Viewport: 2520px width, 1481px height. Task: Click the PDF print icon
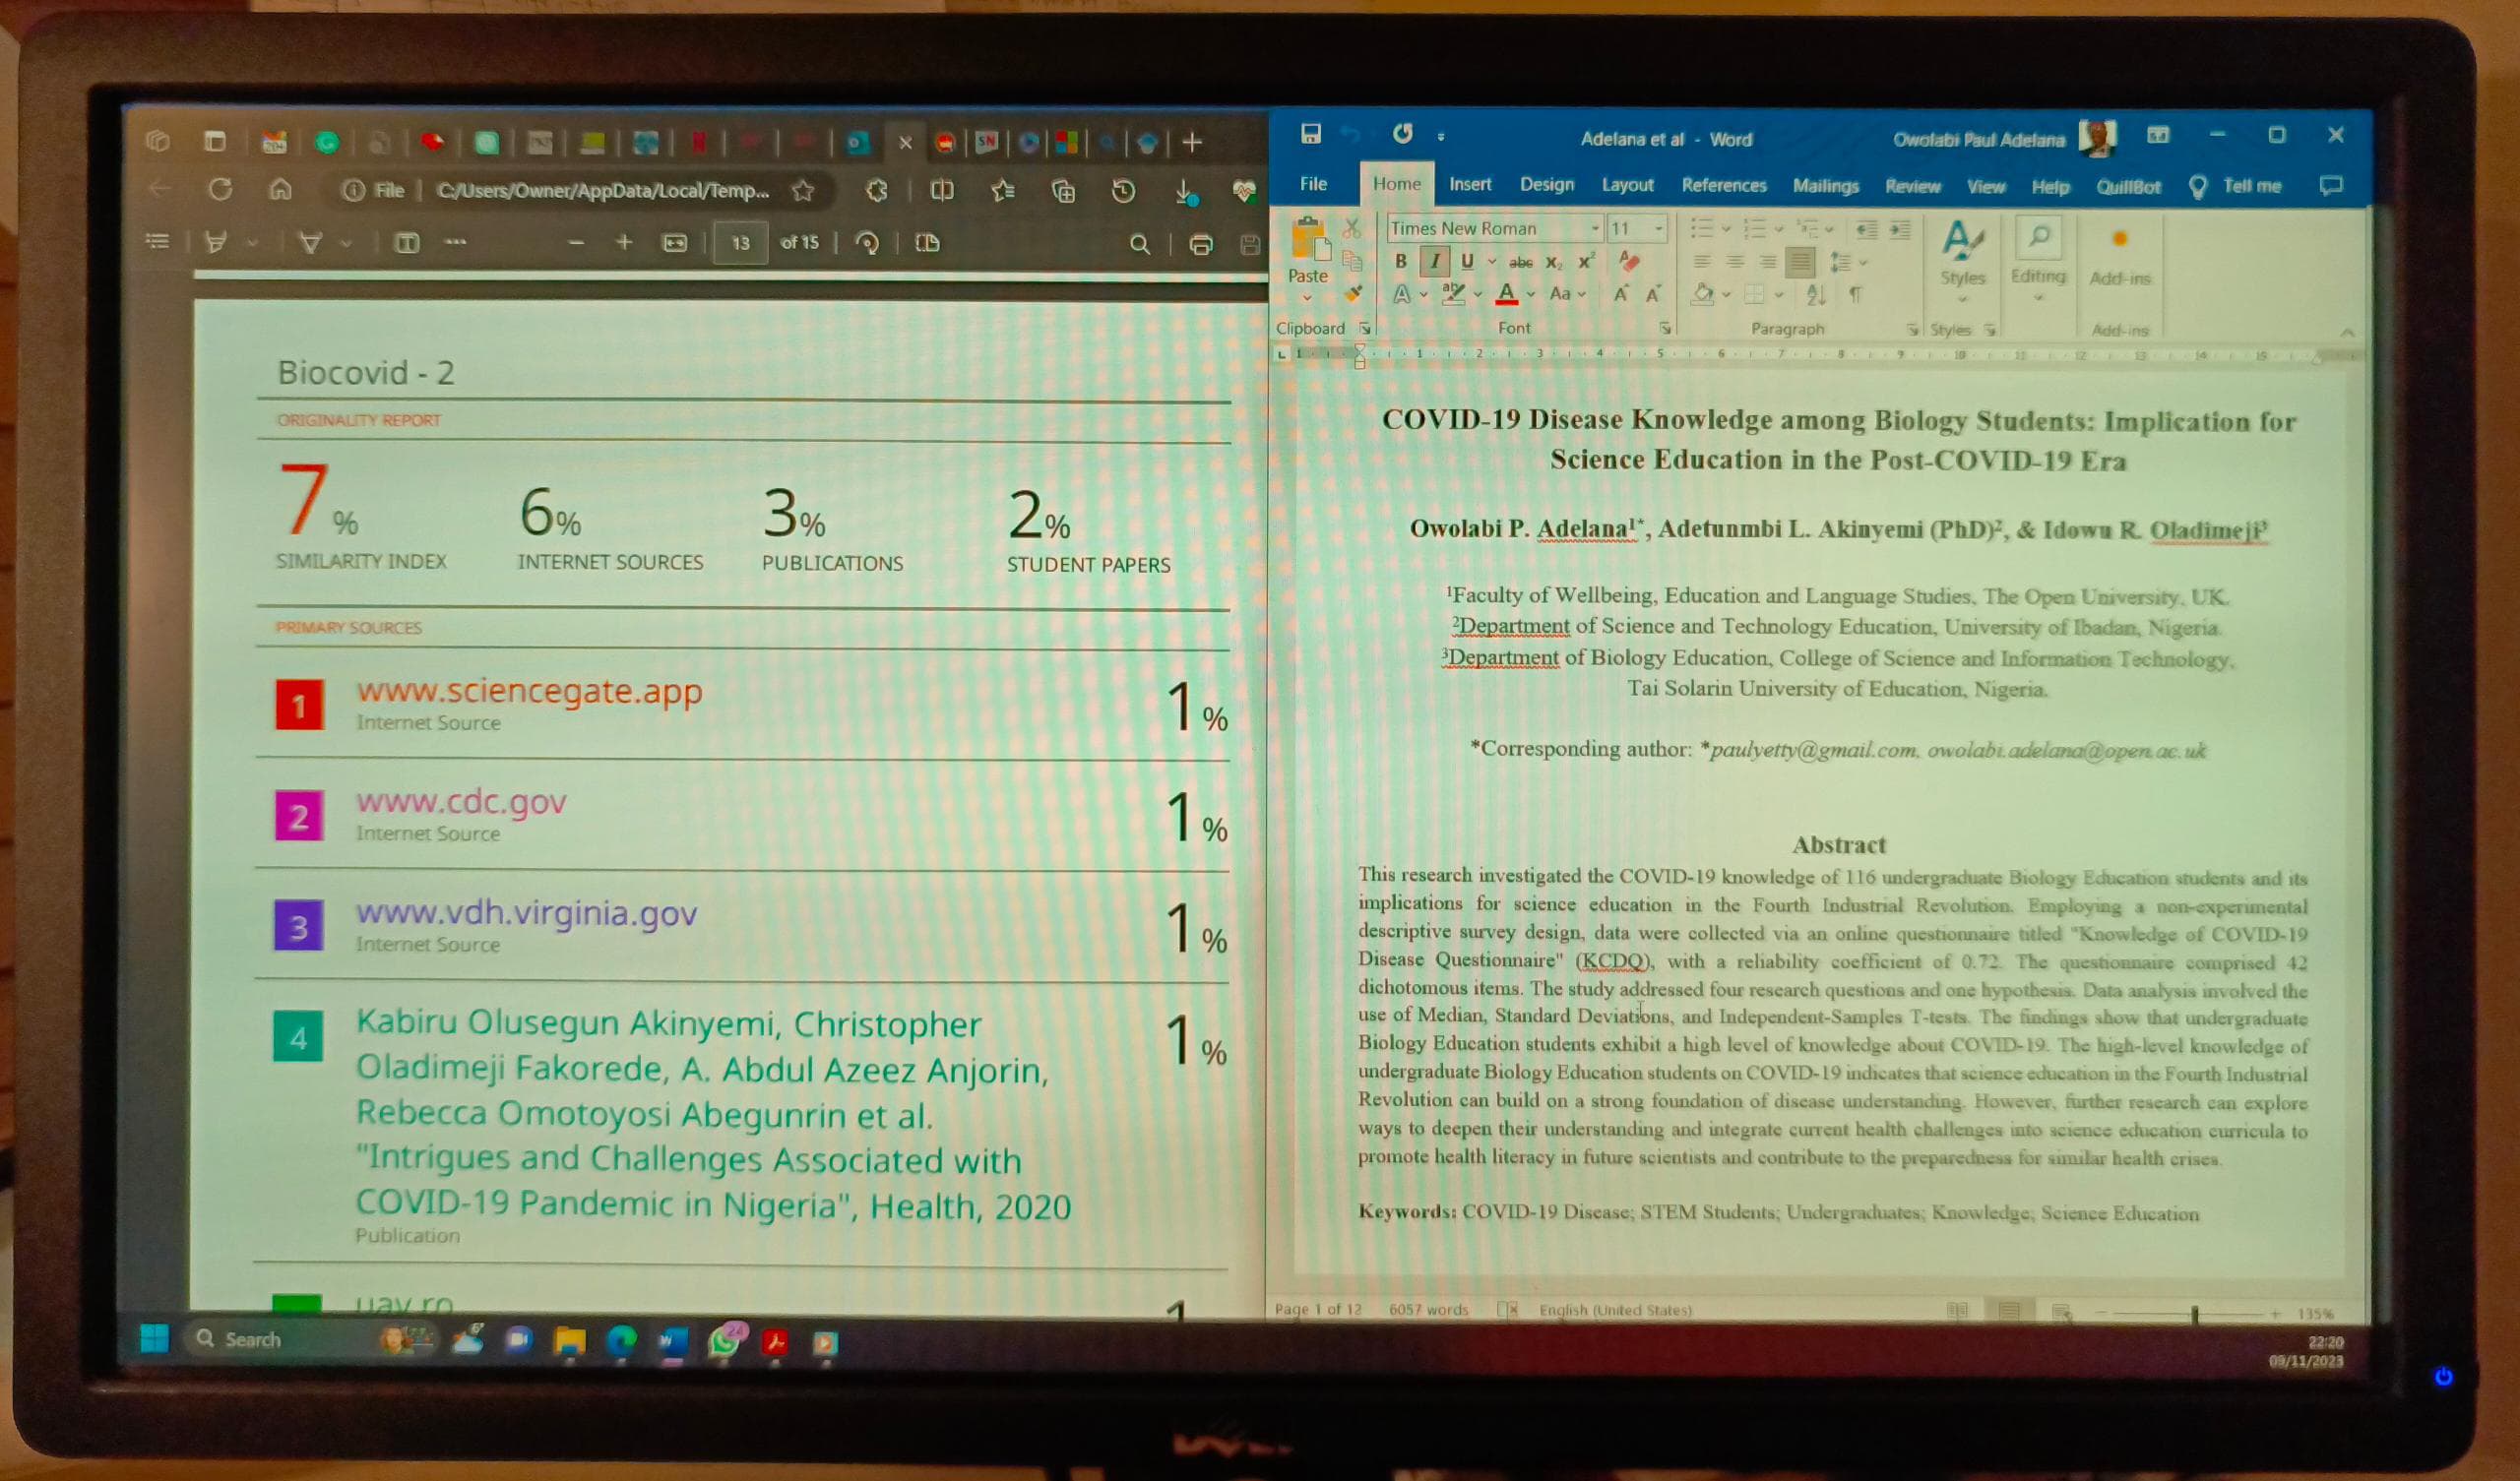pyautogui.click(x=1200, y=244)
